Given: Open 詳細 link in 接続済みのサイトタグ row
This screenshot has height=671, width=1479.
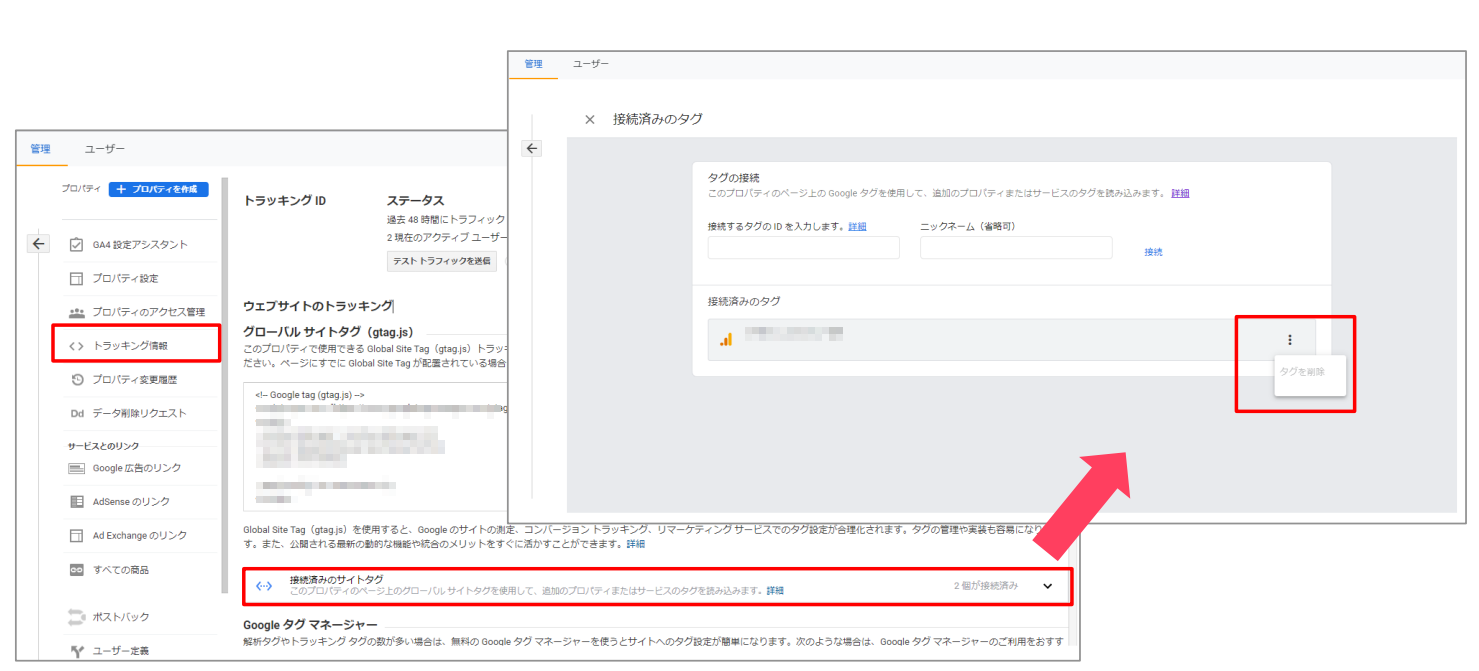Looking at the screenshot, I should click(x=775, y=591).
